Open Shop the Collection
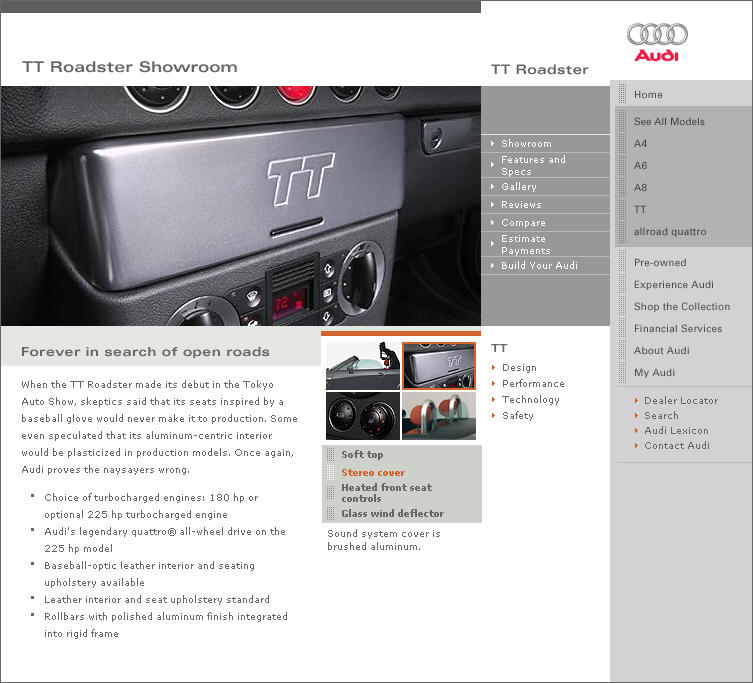This screenshot has width=753, height=683. click(681, 306)
